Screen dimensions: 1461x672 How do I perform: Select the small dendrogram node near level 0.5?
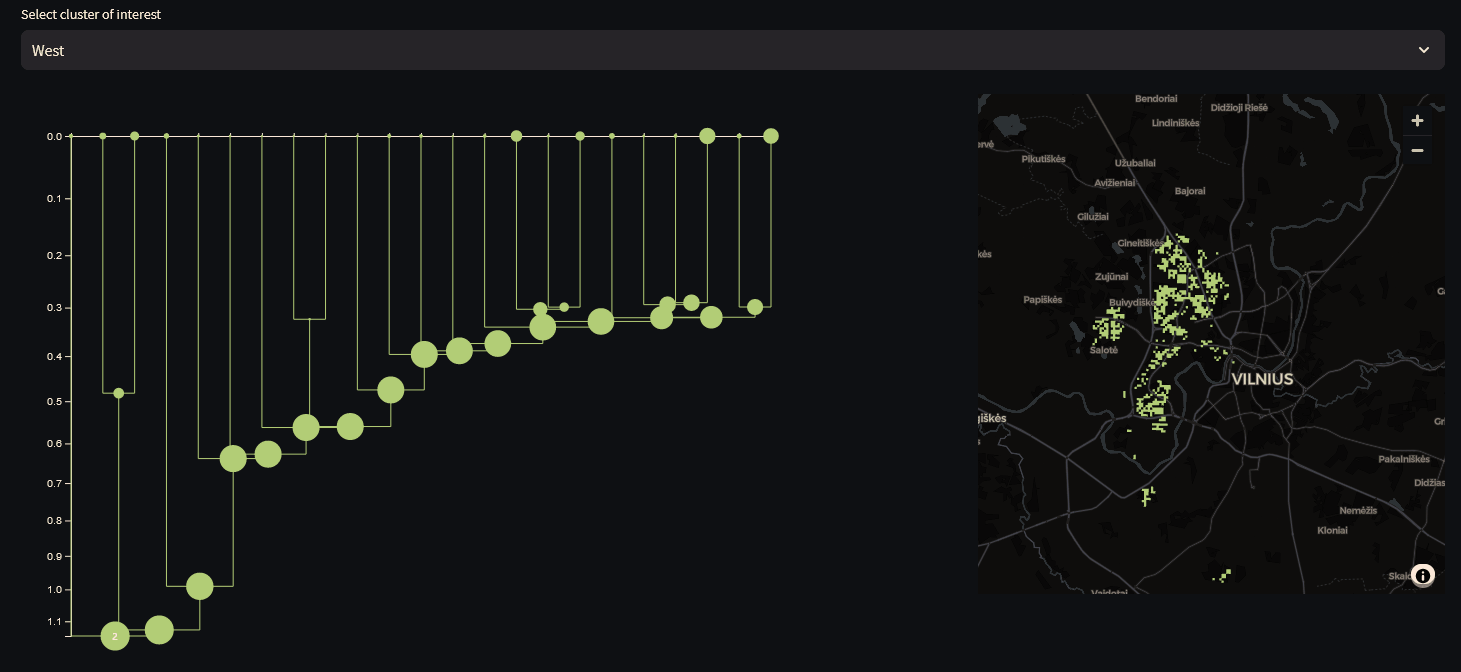(119, 393)
